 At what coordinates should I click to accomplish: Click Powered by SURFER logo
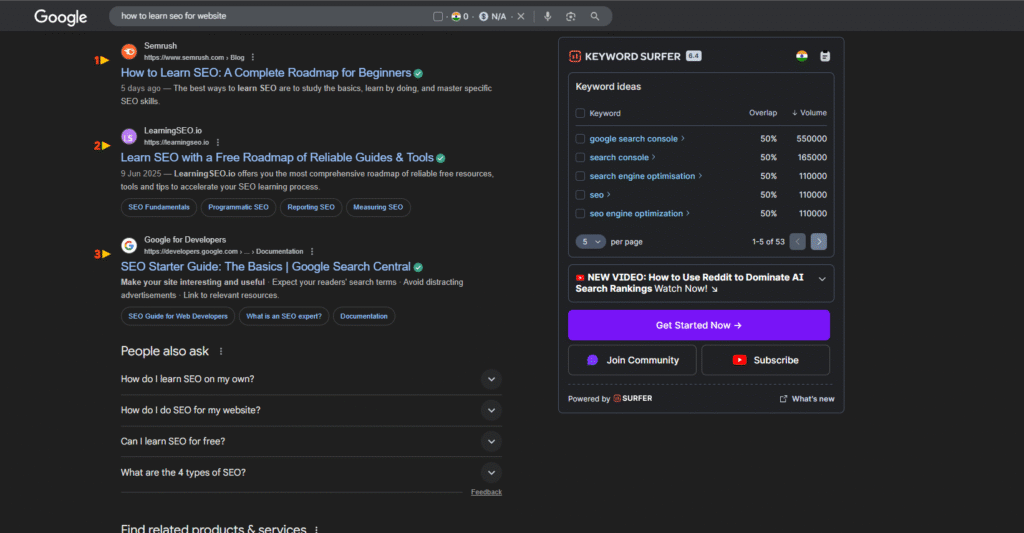click(x=632, y=398)
